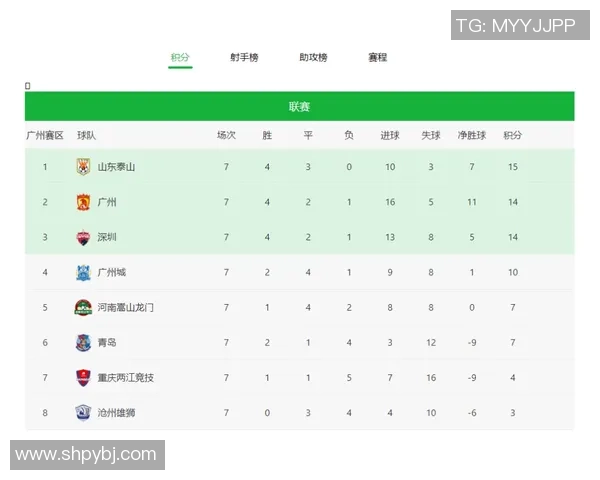Switch to the 射手榜 top scorers tab
The image size is (600, 480).
click(x=244, y=58)
